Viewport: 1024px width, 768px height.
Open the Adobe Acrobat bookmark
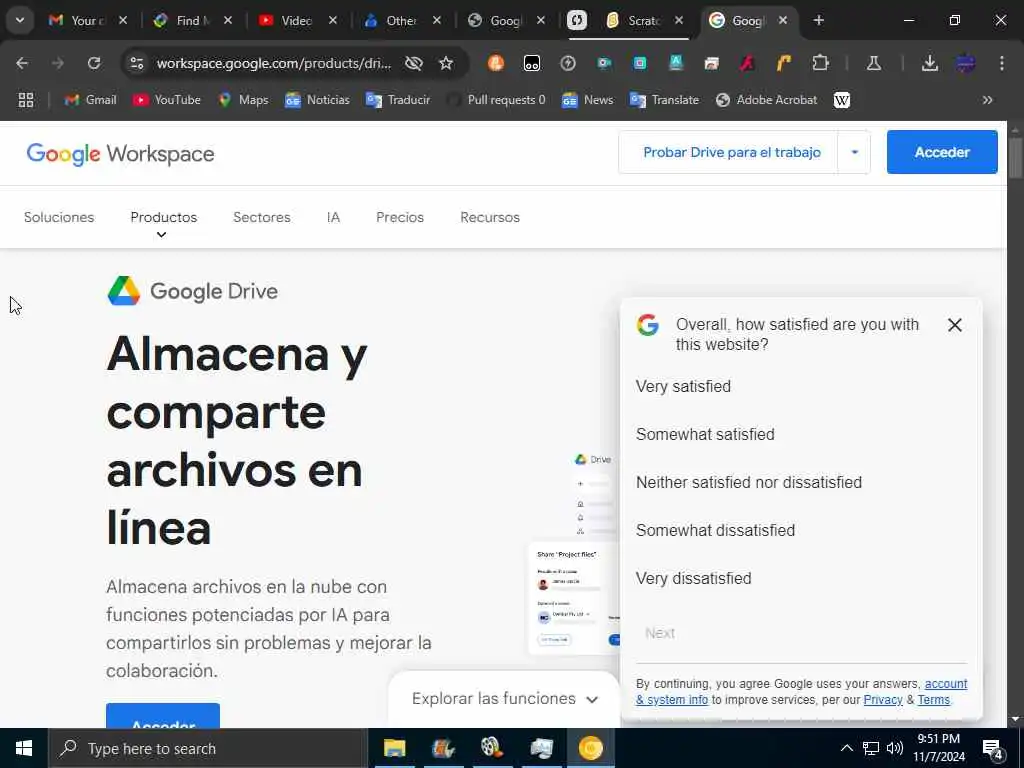tap(767, 100)
